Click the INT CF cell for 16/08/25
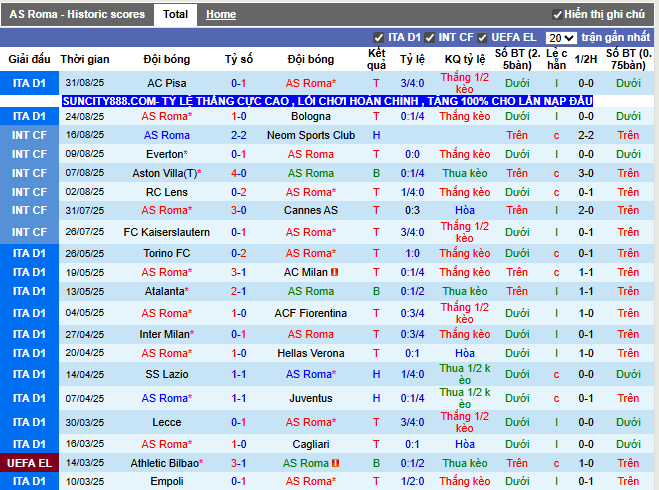The image size is (659, 490). coord(29,135)
